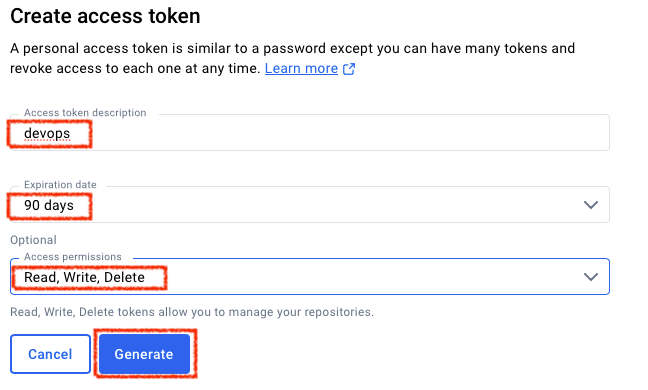
Task: Expand the Expiration date chevron
Action: point(591,205)
